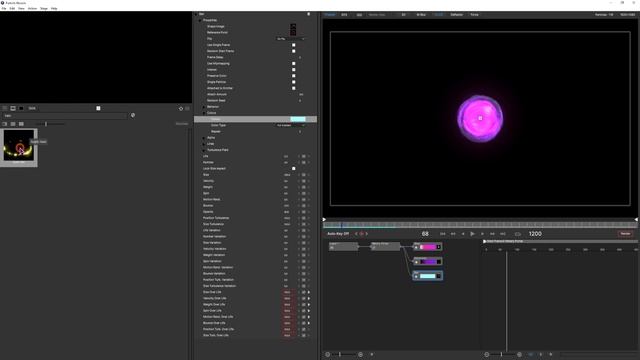
Task: Select the purple particle node
Action: click(427, 262)
